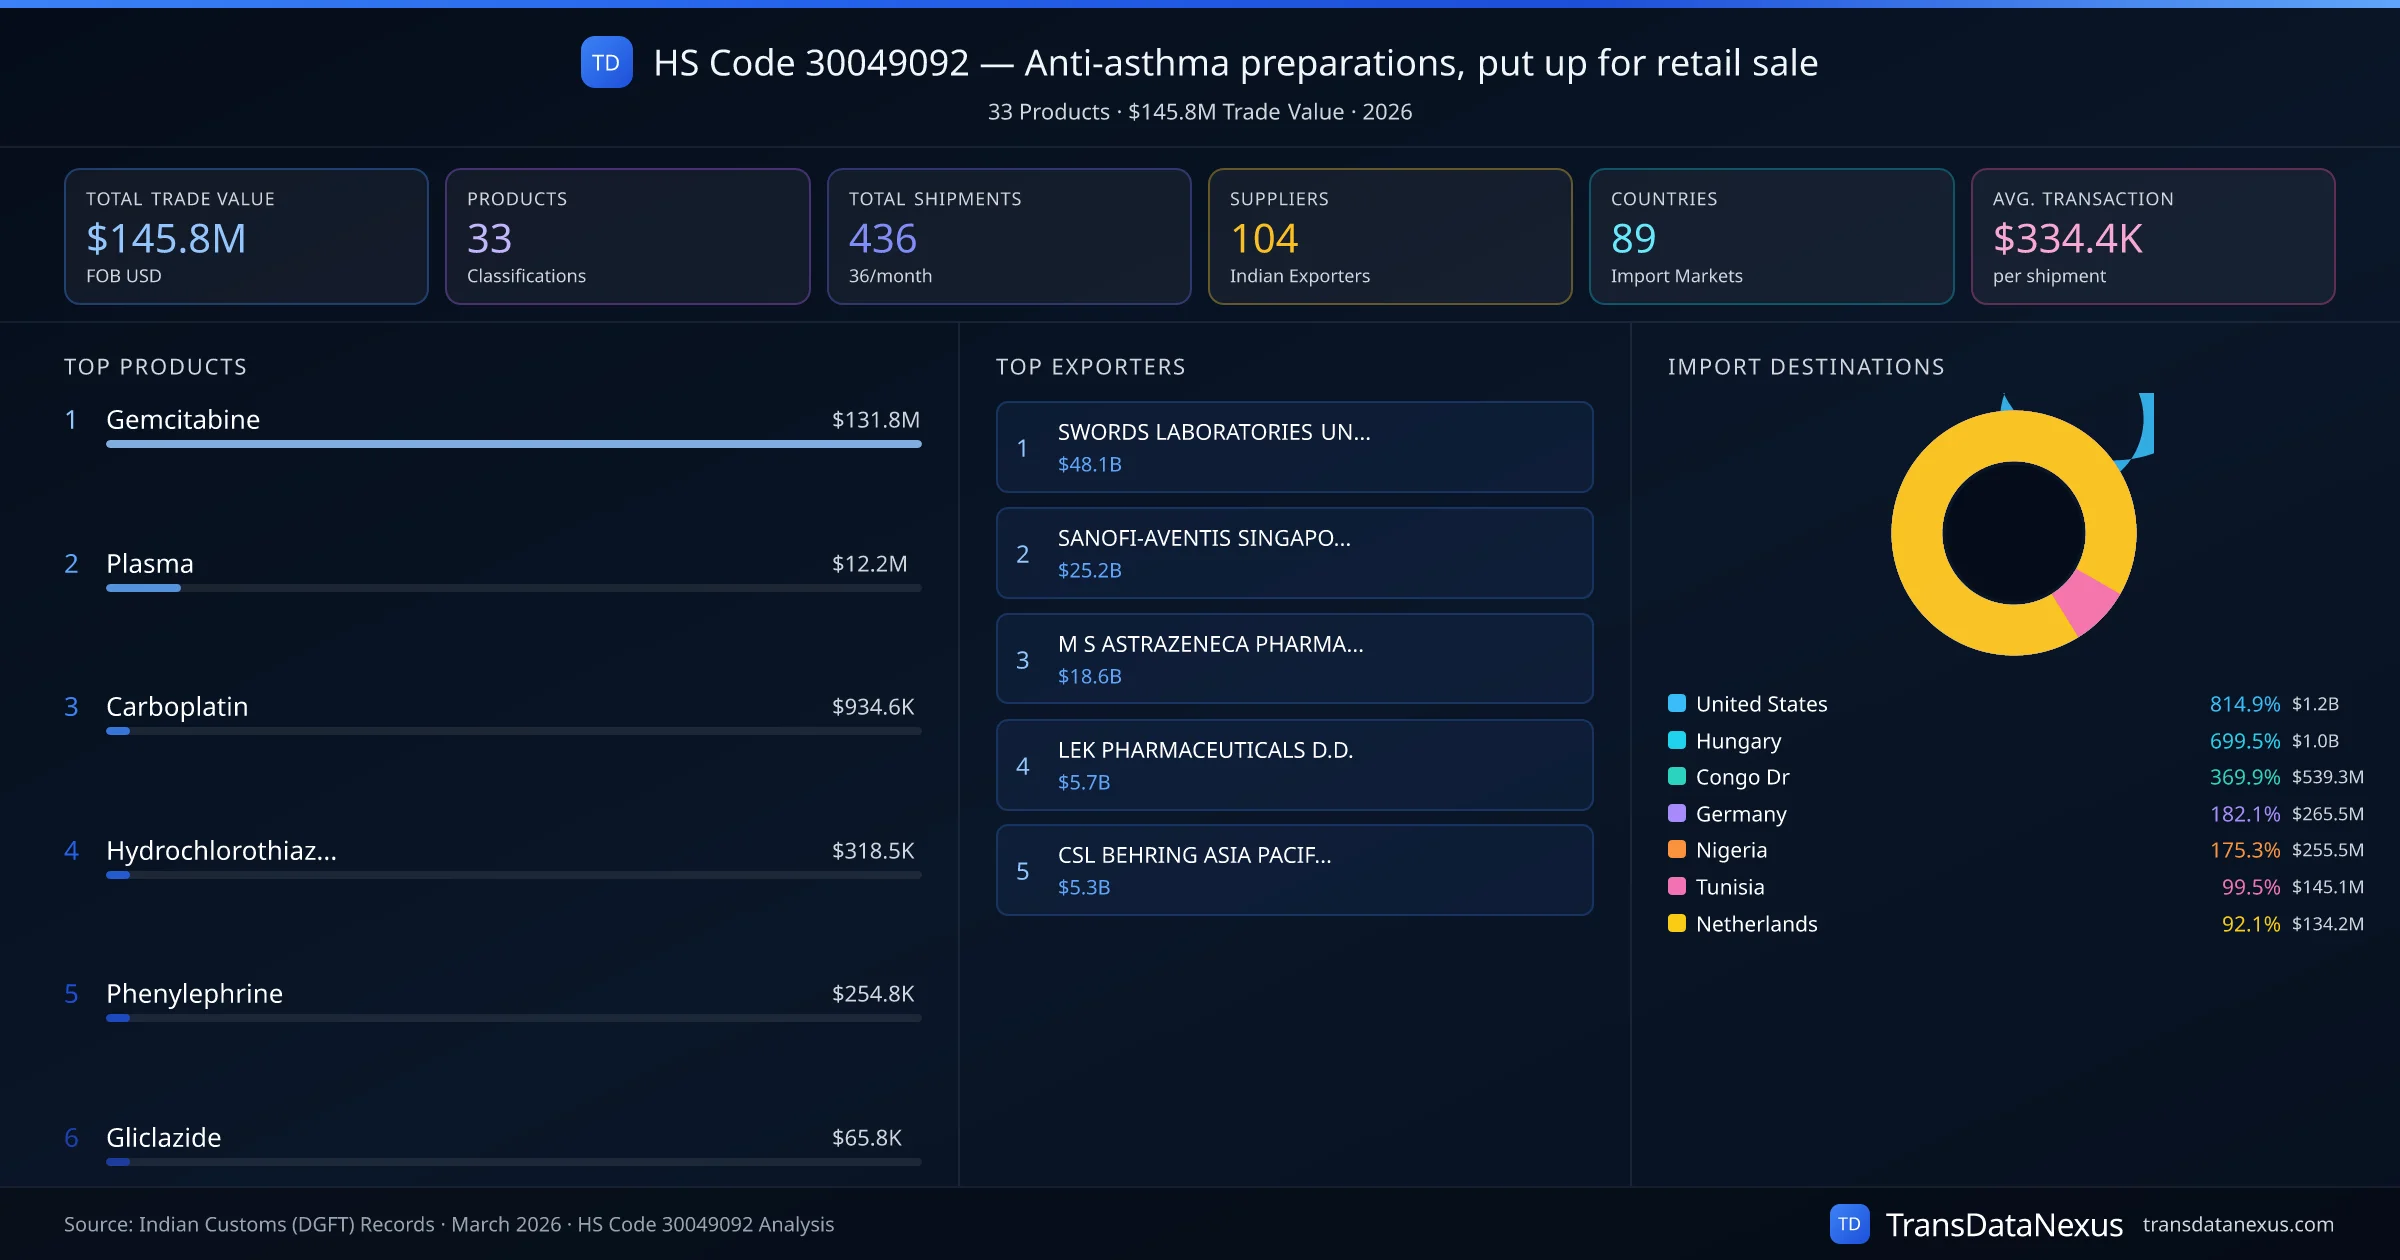
Task: Click the Hungary legend color square
Action: pos(1677,740)
